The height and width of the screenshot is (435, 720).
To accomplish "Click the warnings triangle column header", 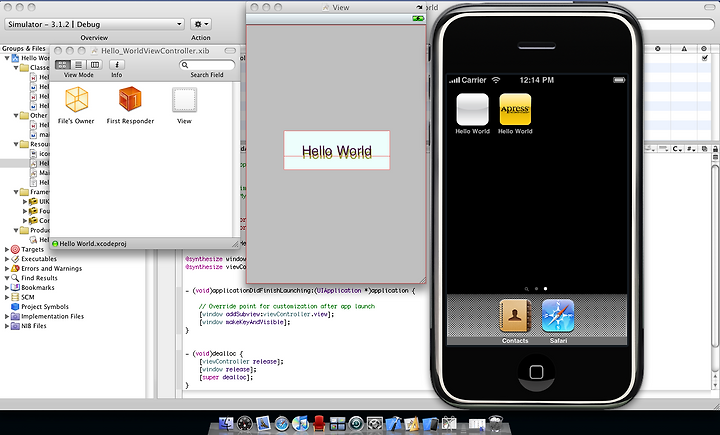I will 684,49.
